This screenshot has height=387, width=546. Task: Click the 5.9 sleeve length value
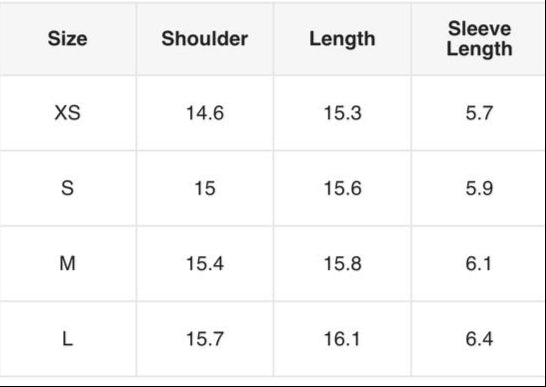[479, 188]
